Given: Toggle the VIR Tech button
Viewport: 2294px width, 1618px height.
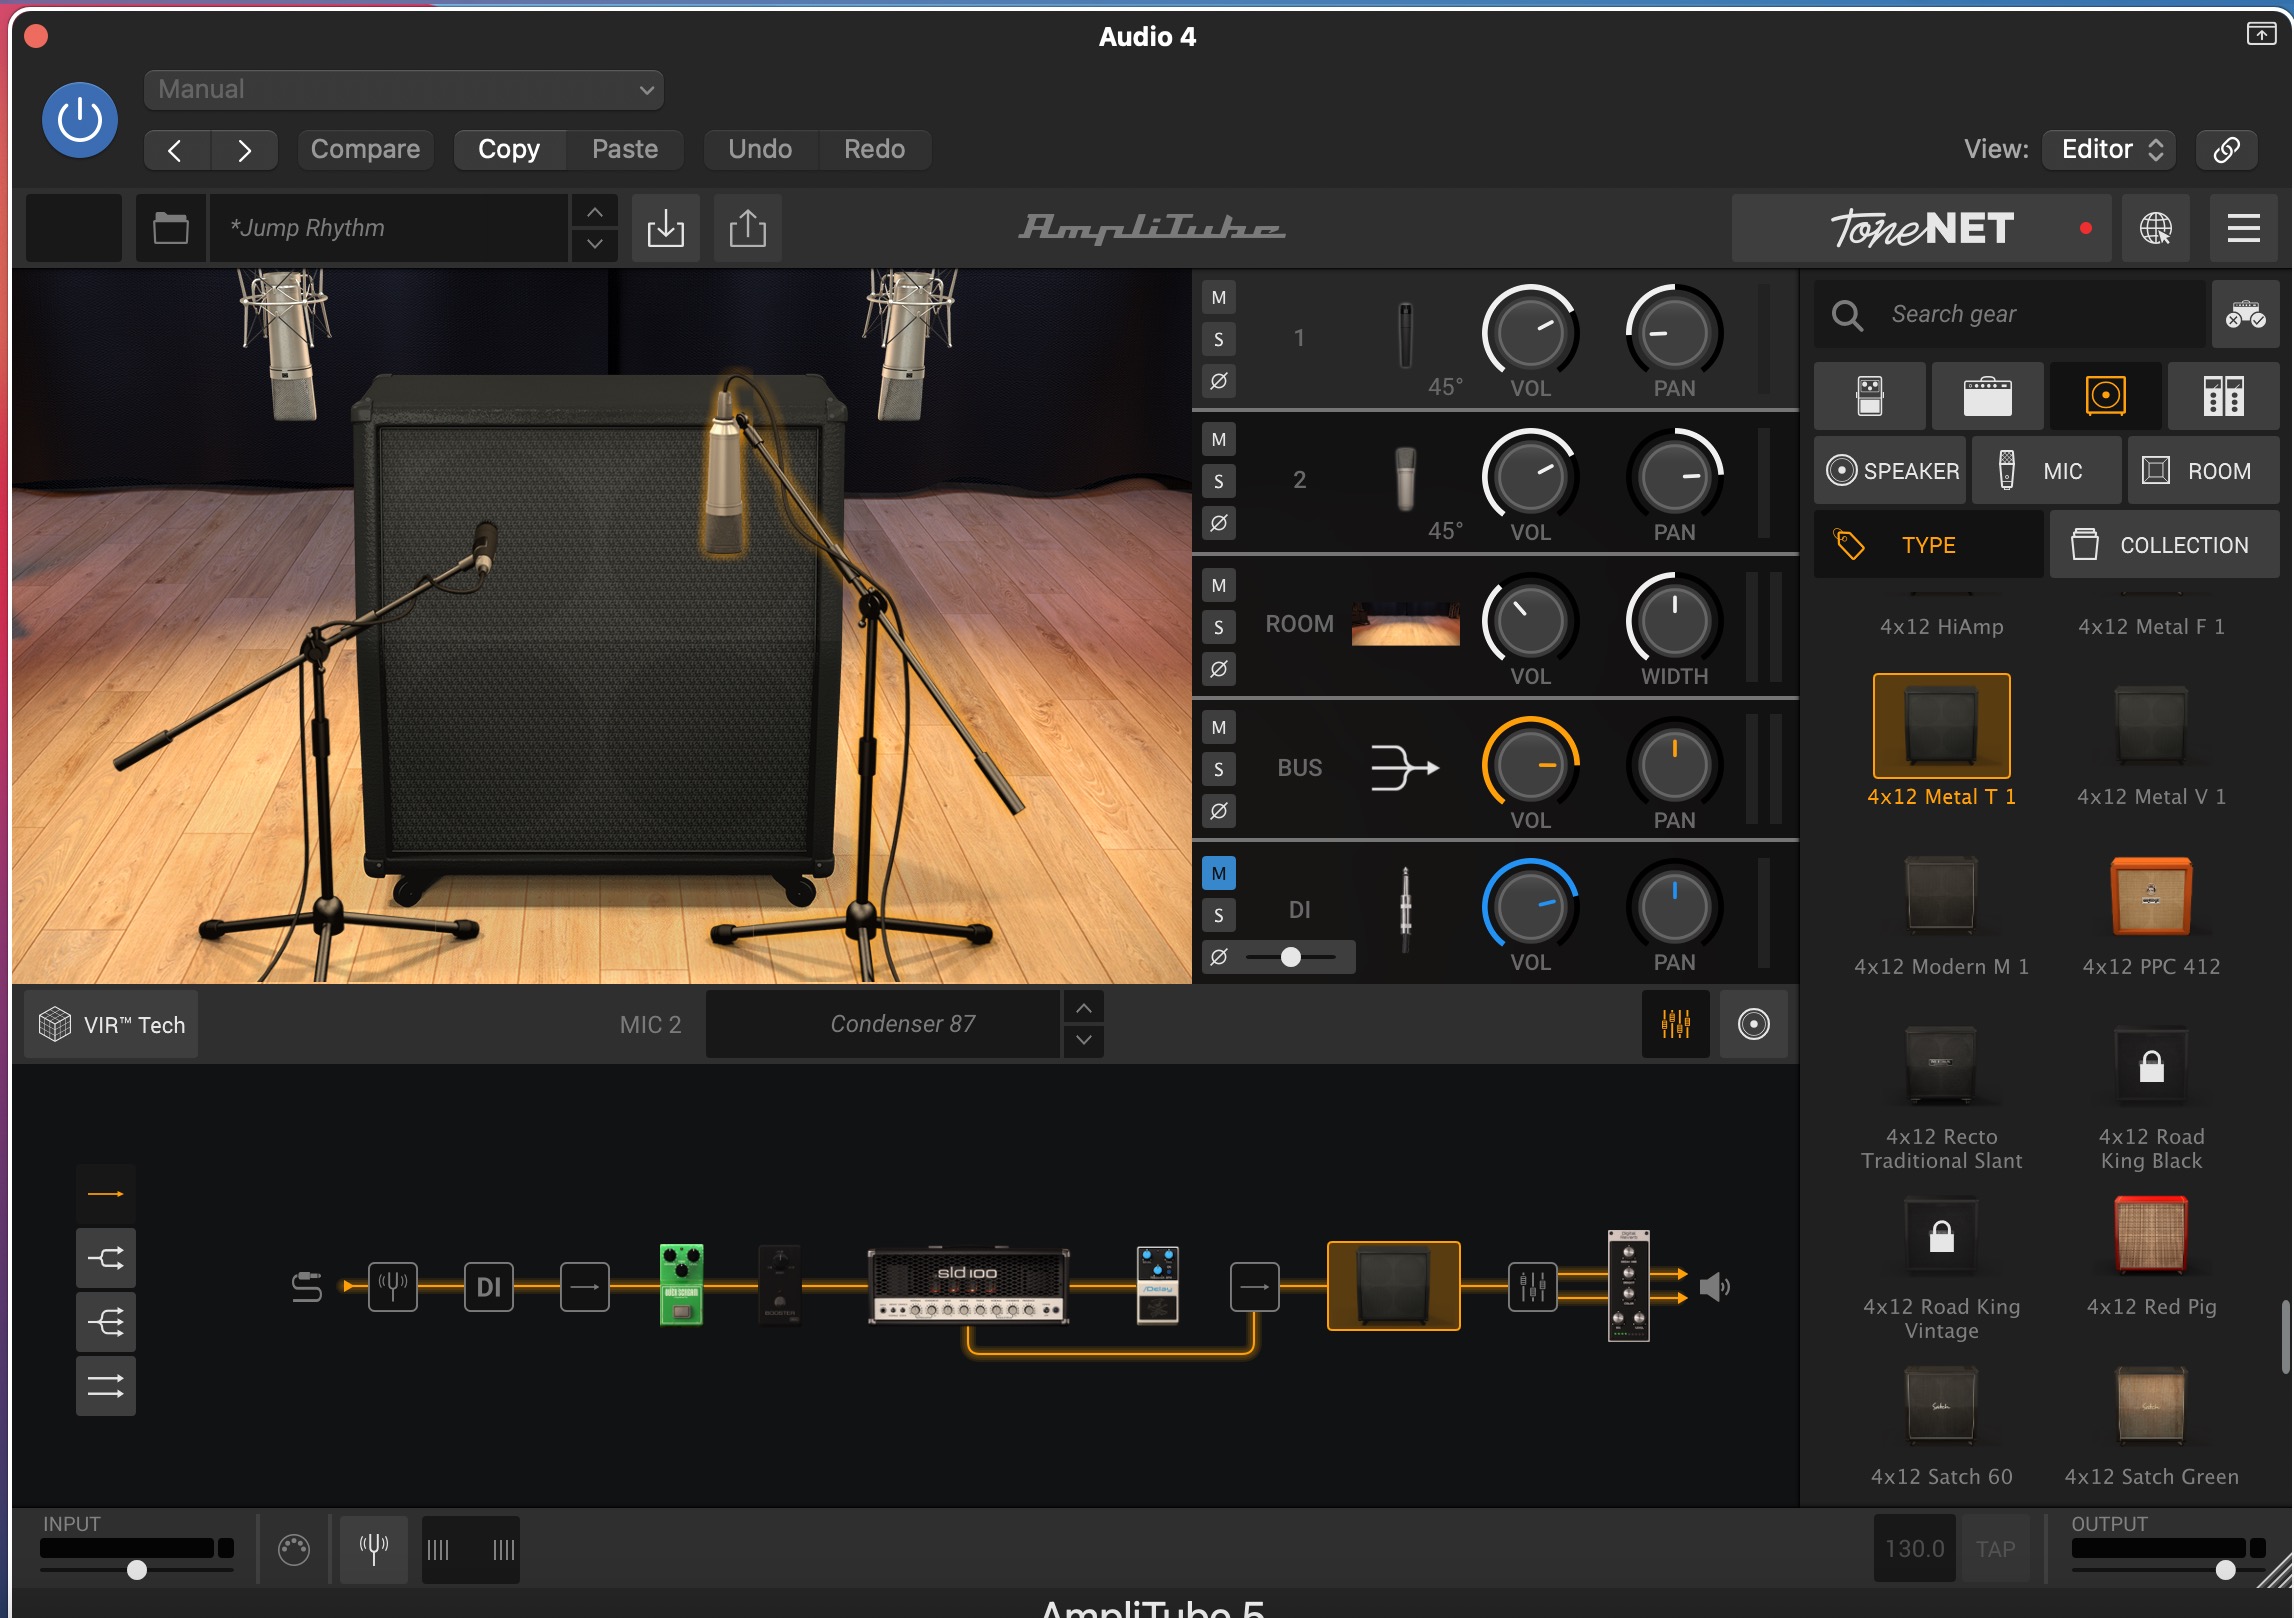Looking at the screenshot, I should pos(112,1025).
